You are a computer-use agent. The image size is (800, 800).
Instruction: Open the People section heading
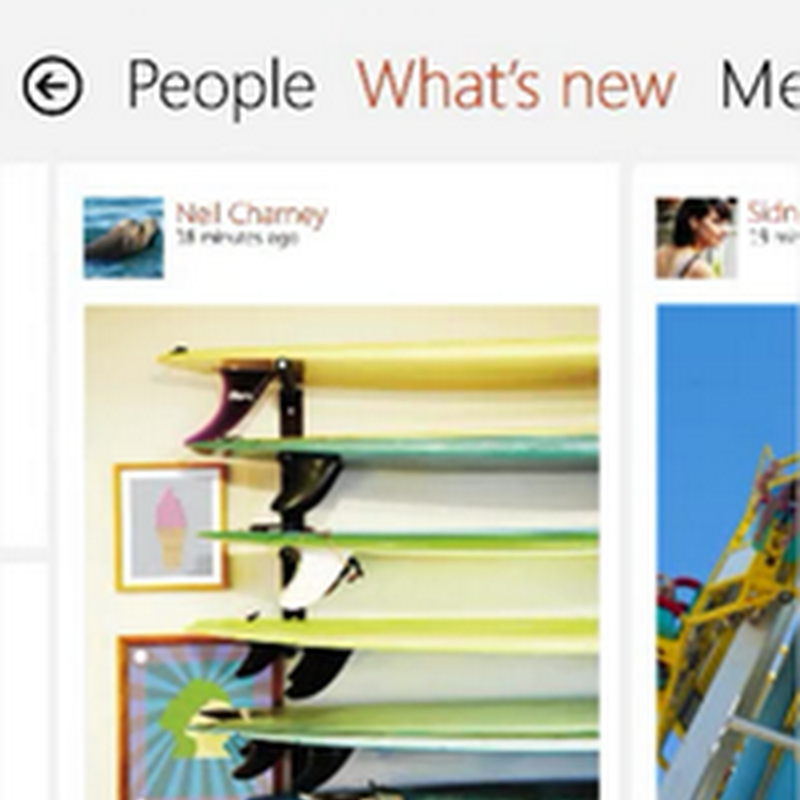pos(221,87)
